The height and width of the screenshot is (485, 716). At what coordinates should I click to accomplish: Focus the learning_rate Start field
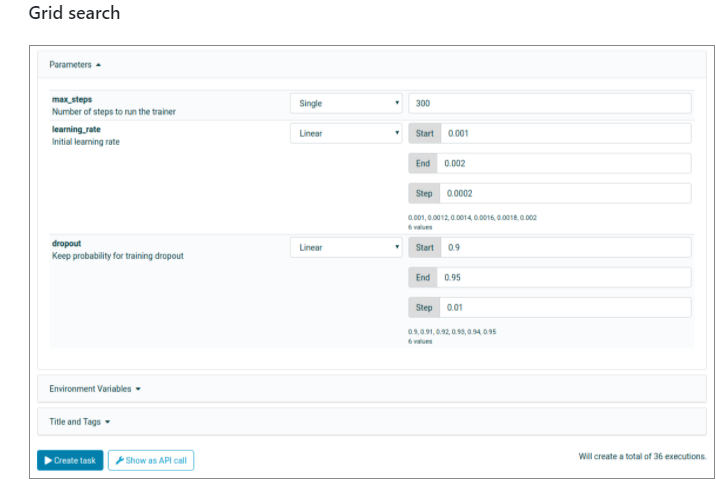(x=564, y=133)
